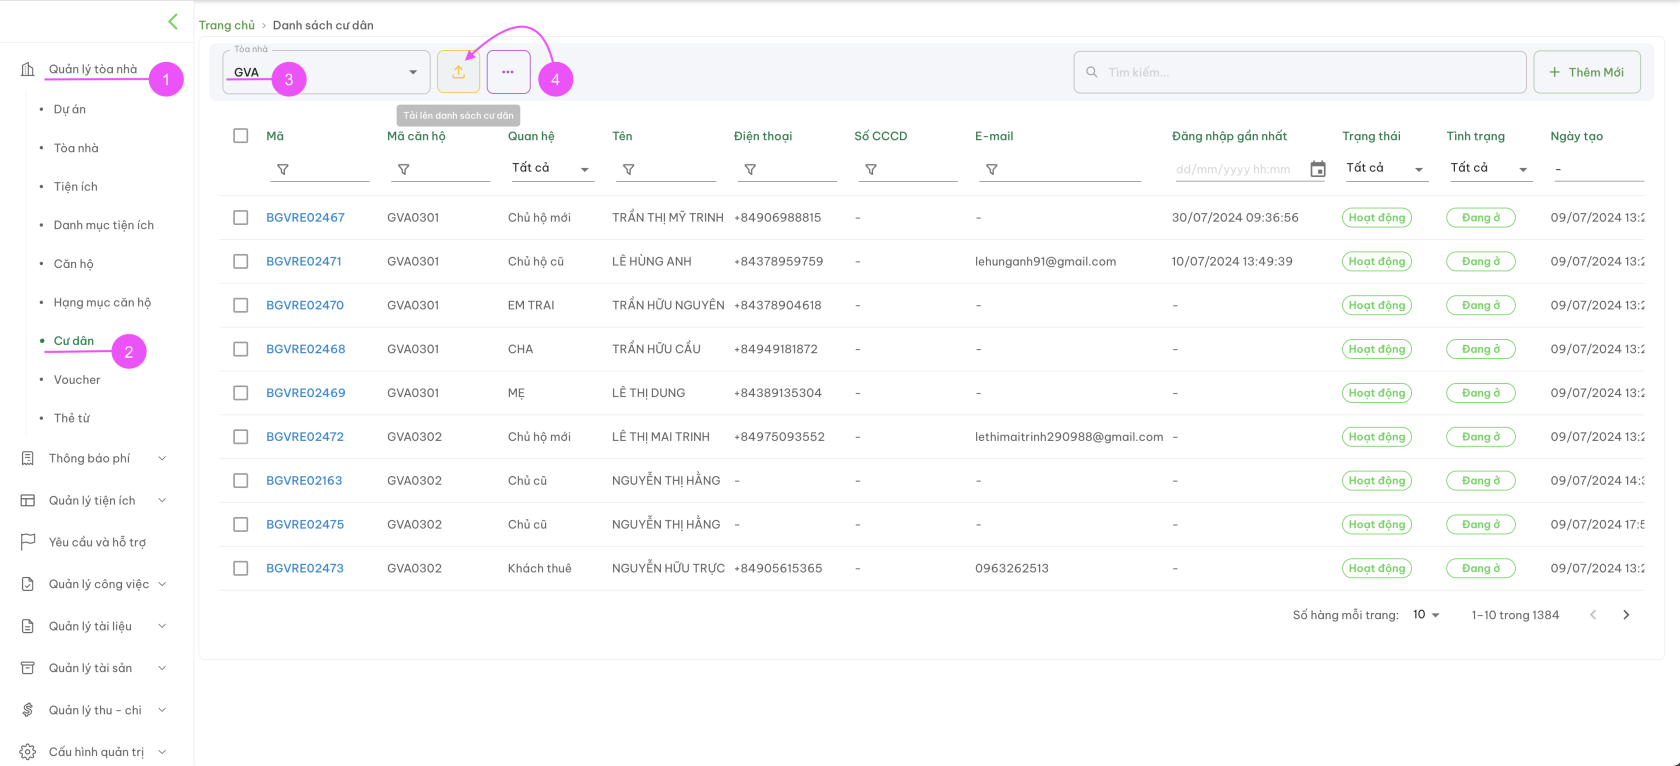This screenshot has width=1680, height=766.
Task: Click the filter icon under E-mail
Action: [992, 170]
